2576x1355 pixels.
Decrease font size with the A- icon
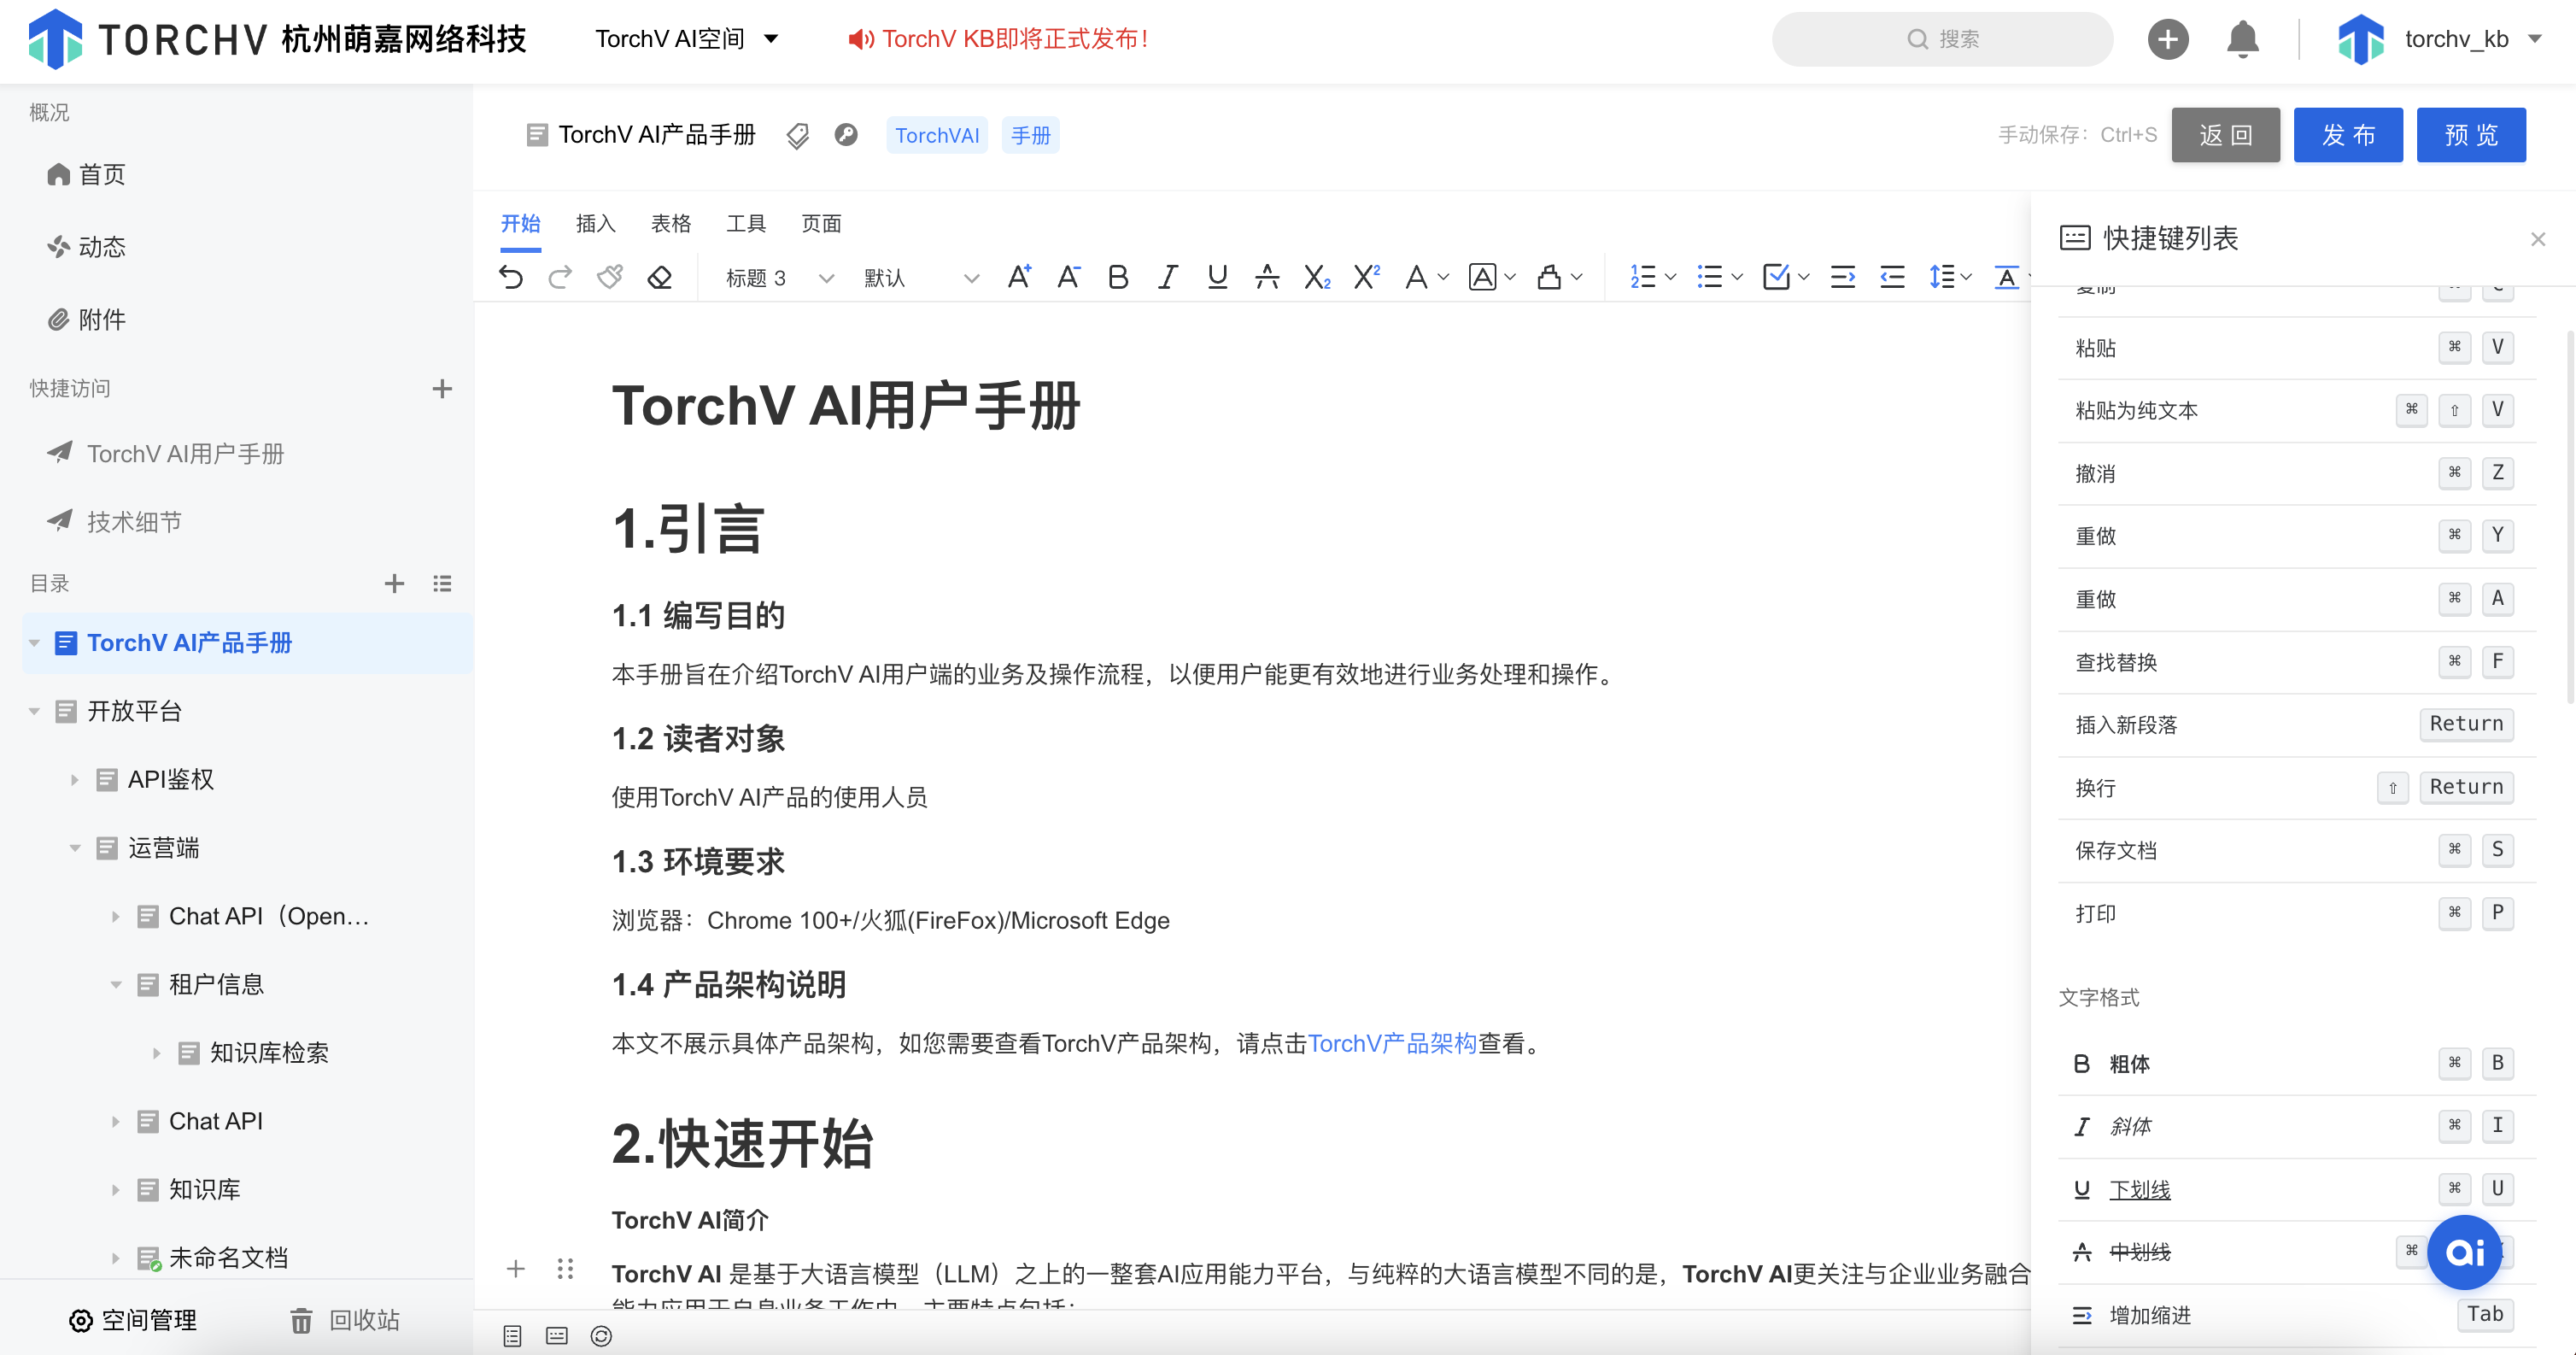1068,277
